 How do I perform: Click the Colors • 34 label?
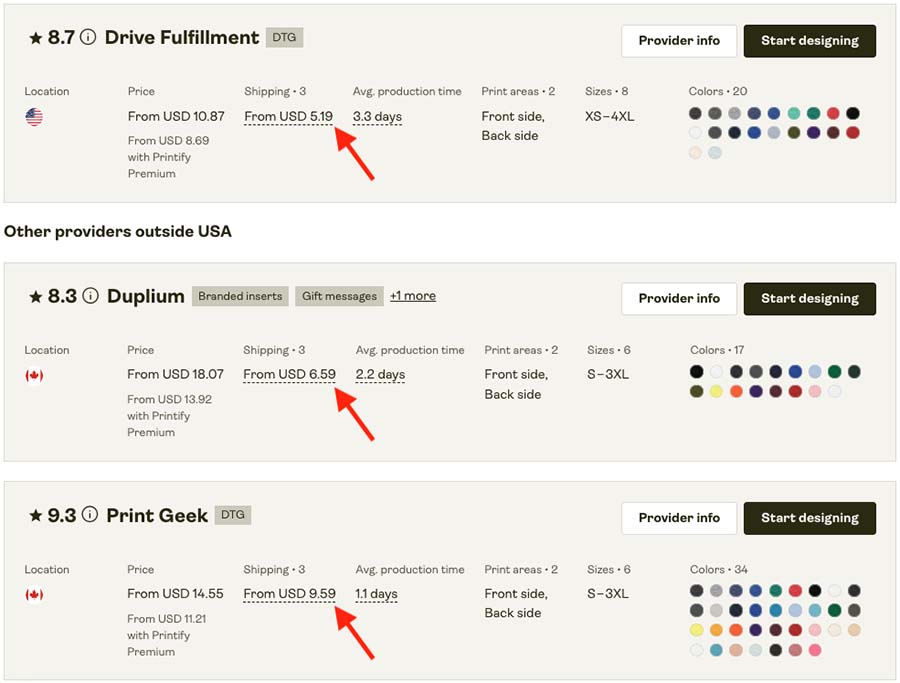pyautogui.click(x=718, y=569)
